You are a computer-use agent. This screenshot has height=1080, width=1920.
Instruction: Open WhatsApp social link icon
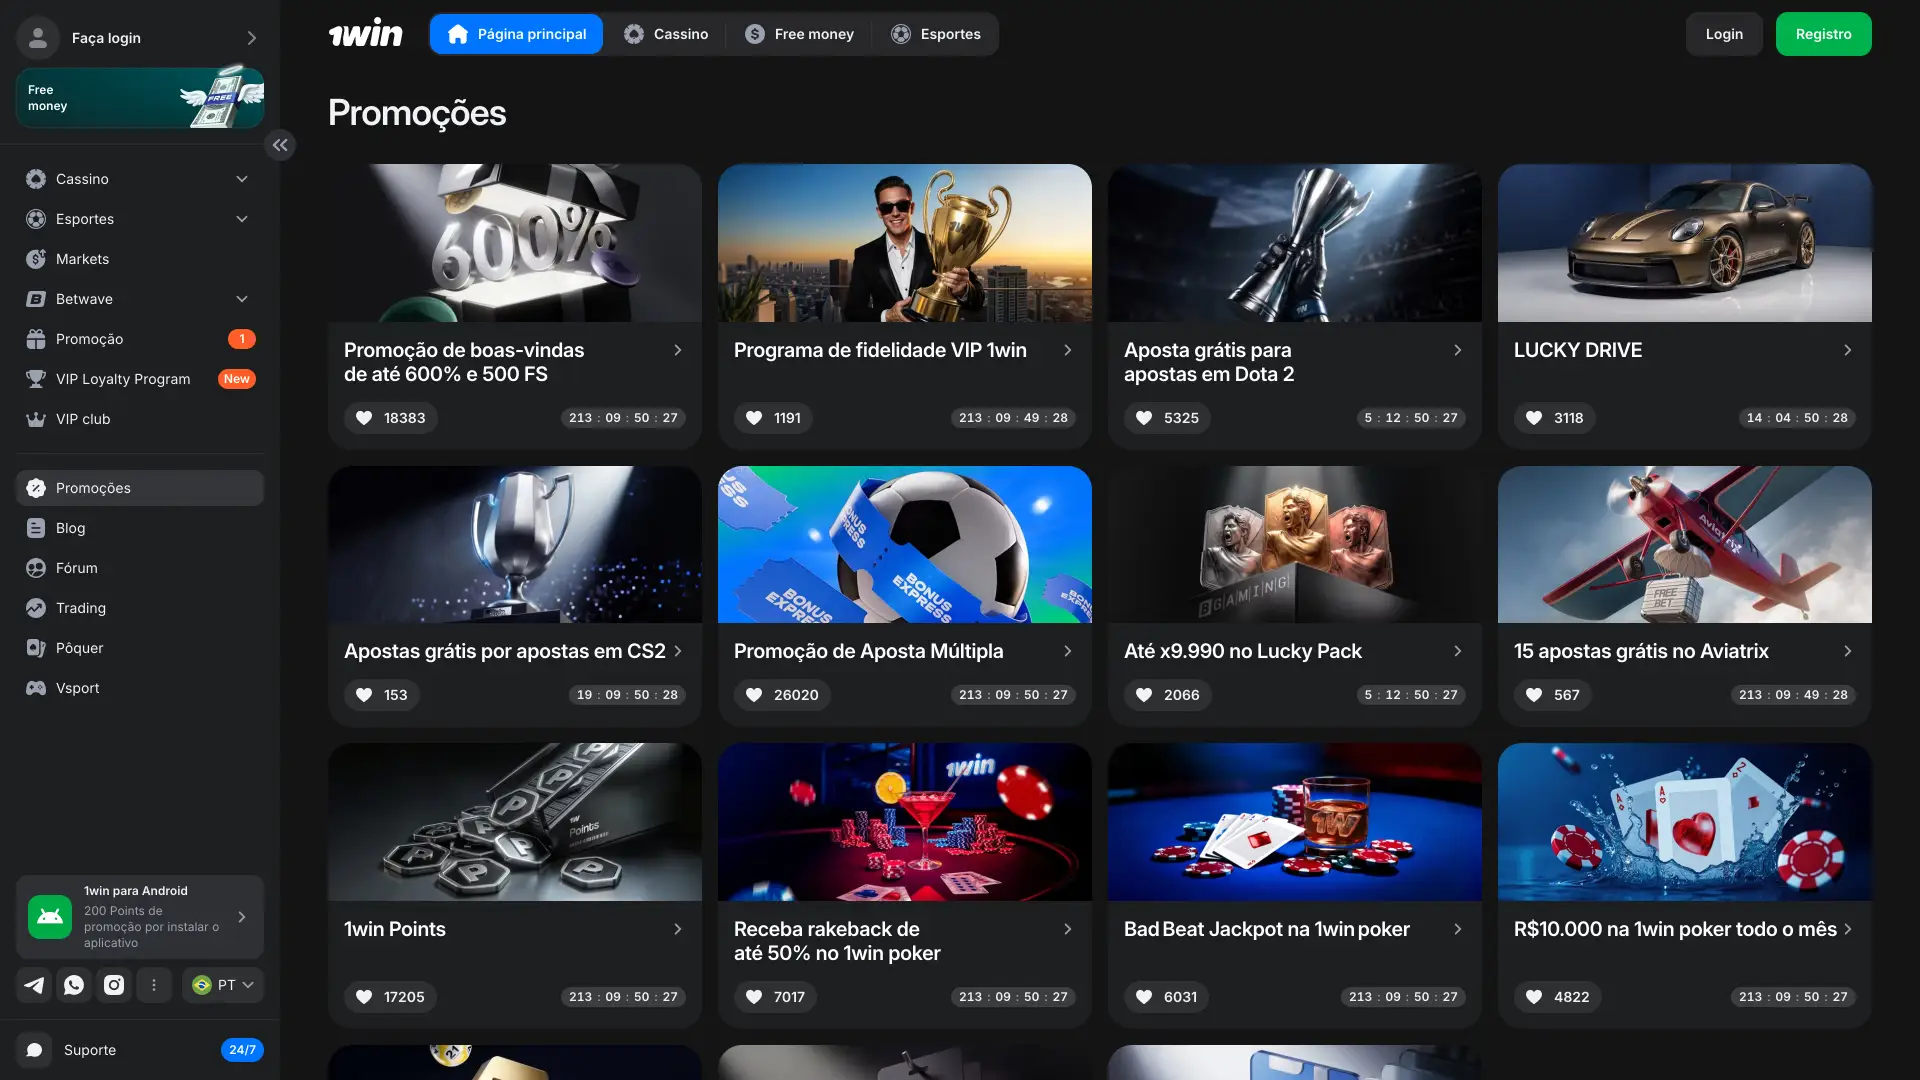(x=74, y=985)
